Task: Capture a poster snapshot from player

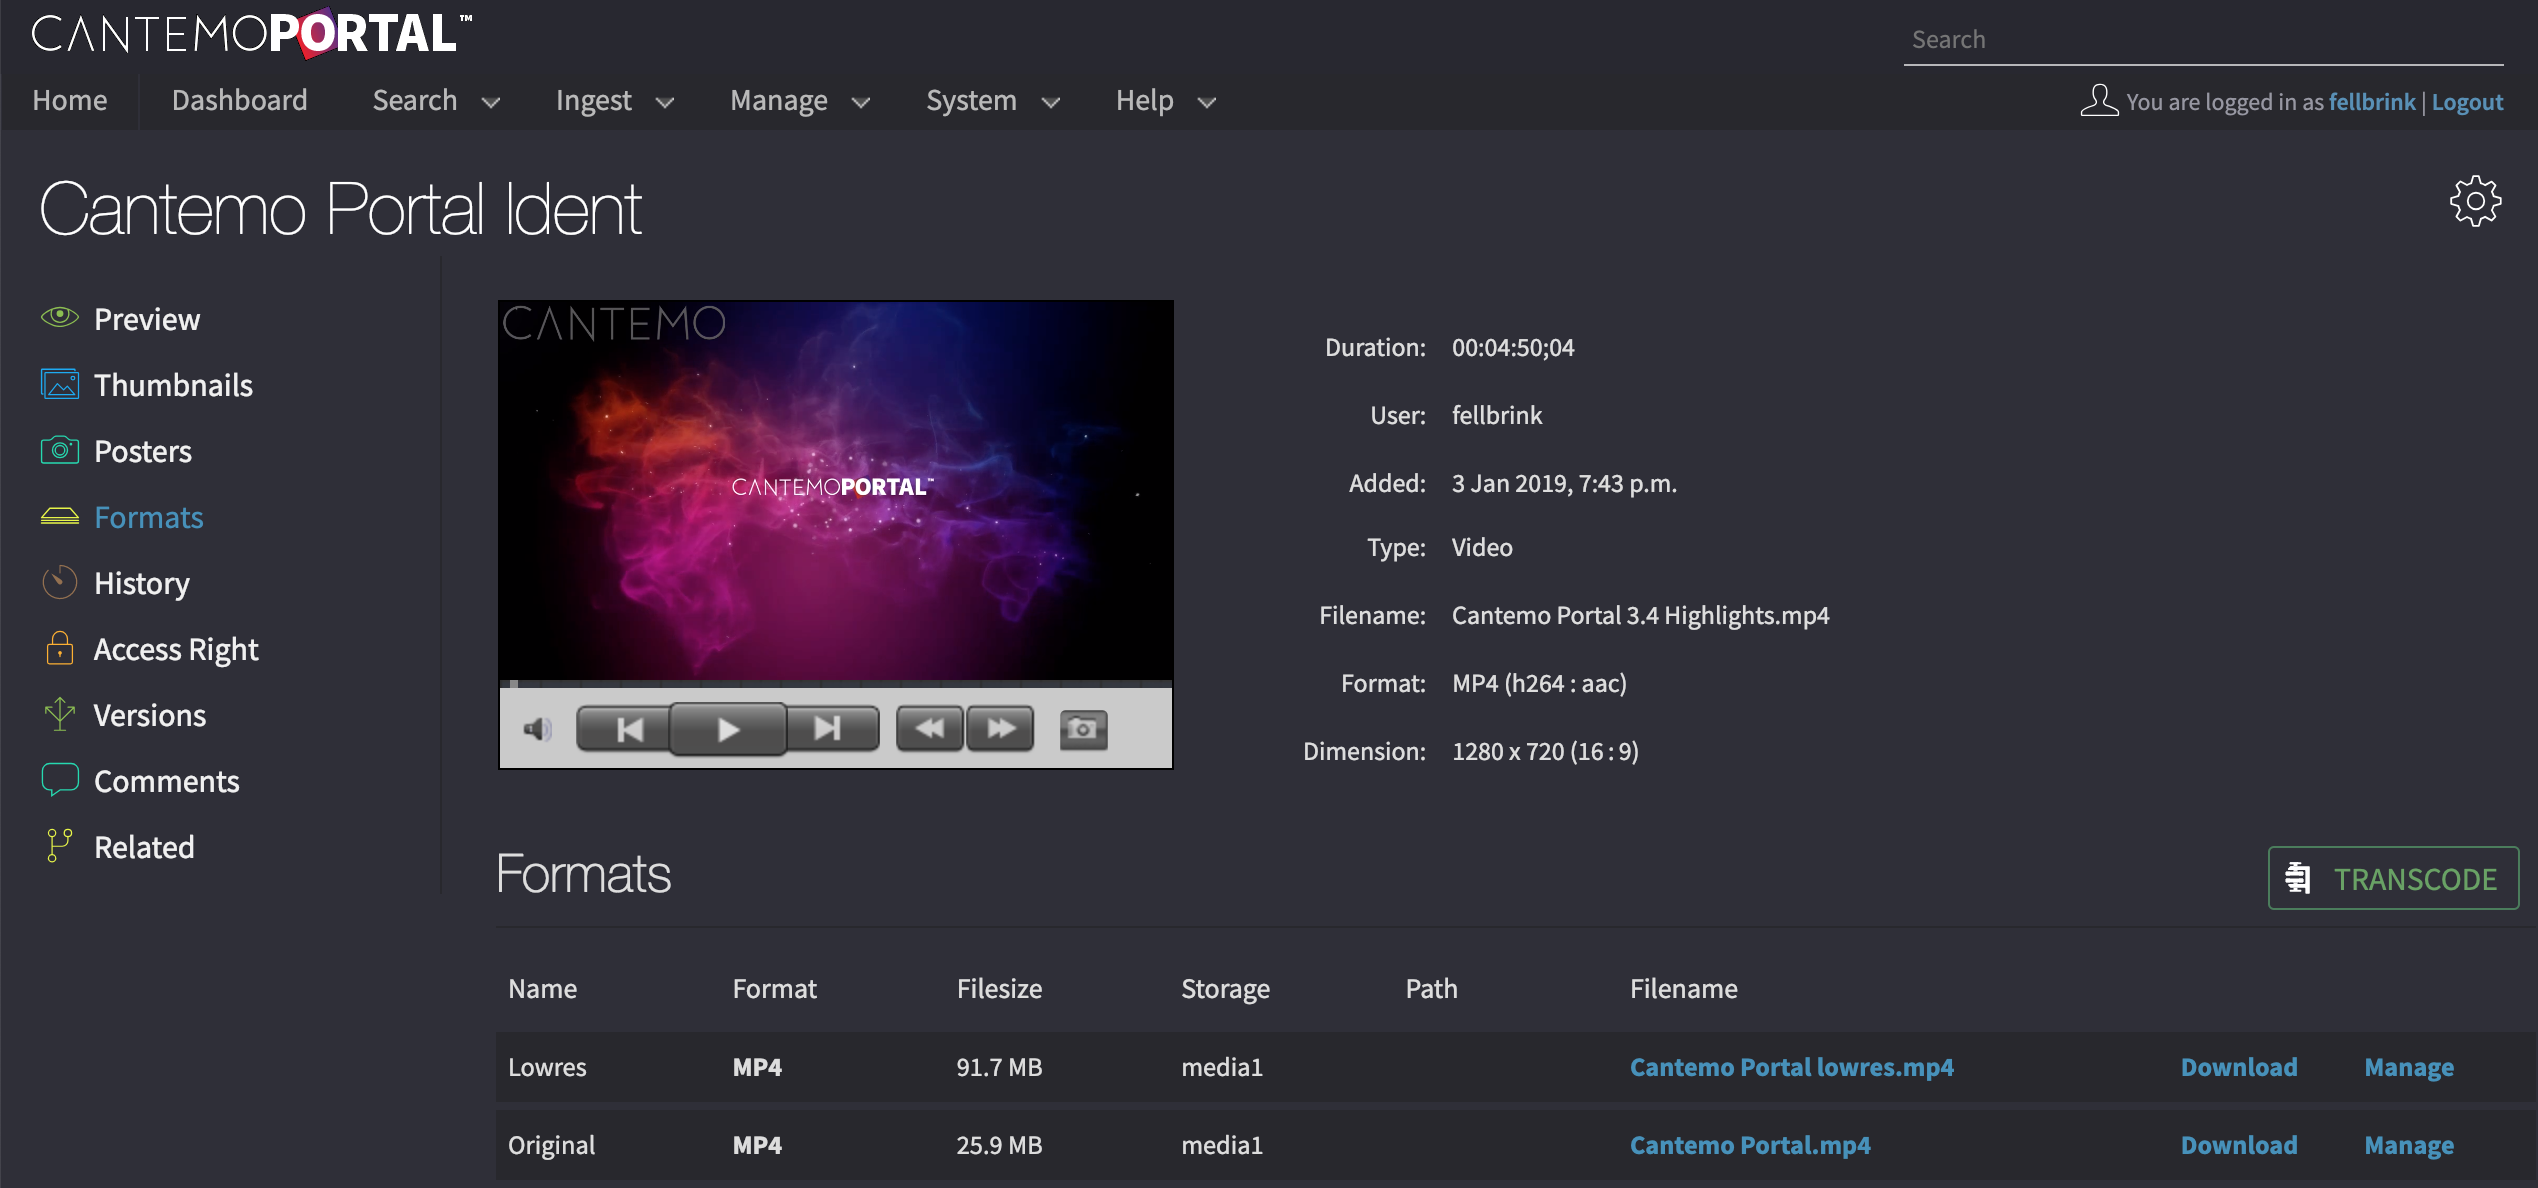Action: pyautogui.click(x=1084, y=729)
